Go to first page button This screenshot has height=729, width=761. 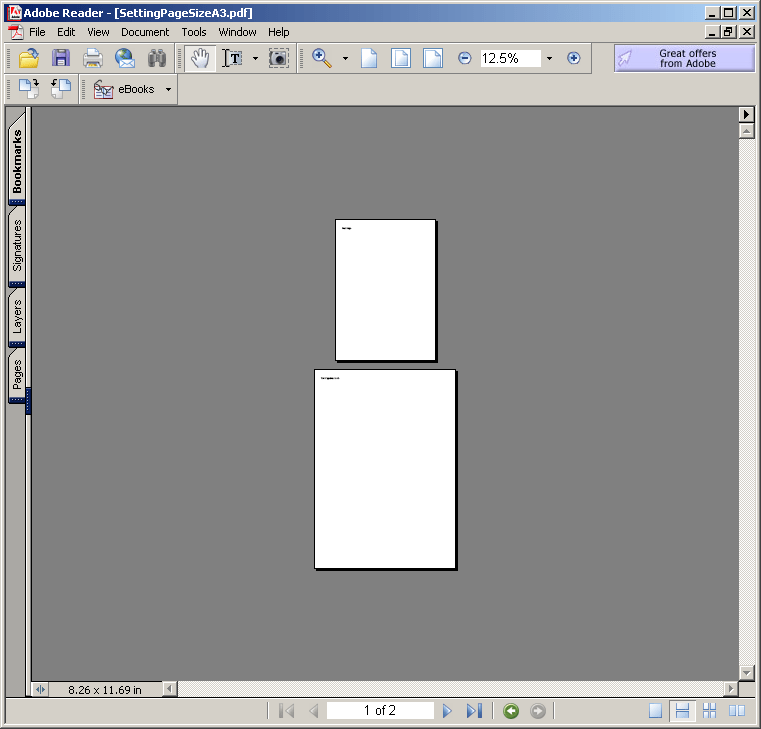(286, 711)
